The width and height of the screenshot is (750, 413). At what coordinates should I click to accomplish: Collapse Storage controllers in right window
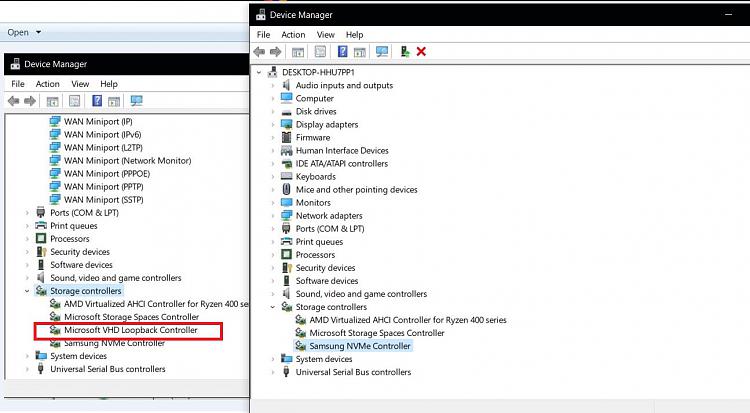click(273, 307)
